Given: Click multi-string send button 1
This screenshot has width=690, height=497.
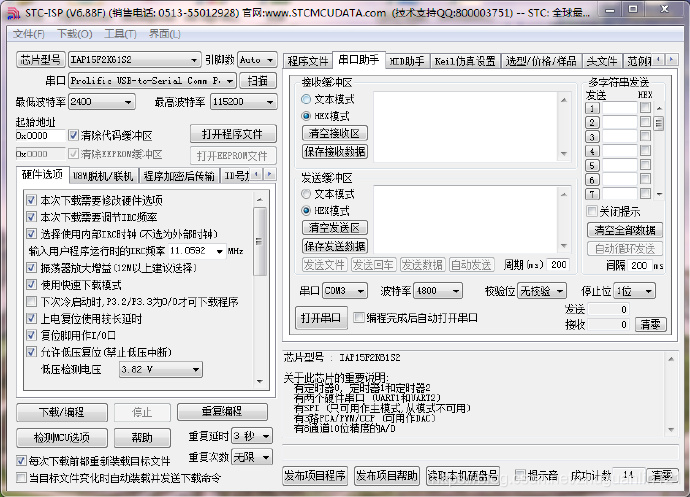Looking at the screenshot, I should click(592, 108).
